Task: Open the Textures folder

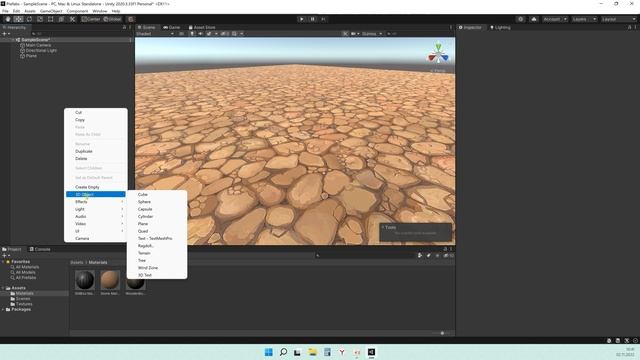Action: [24, 304]
